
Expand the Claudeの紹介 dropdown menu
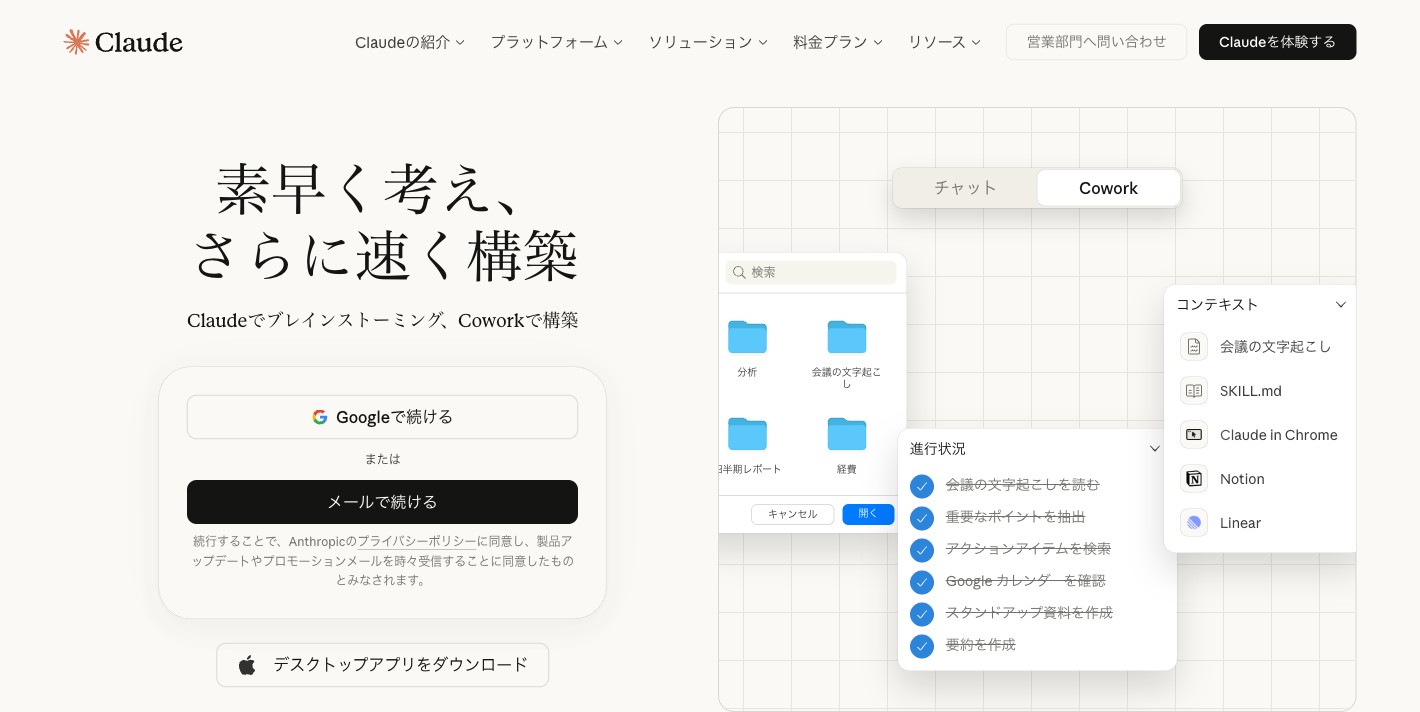coord(409,42)
